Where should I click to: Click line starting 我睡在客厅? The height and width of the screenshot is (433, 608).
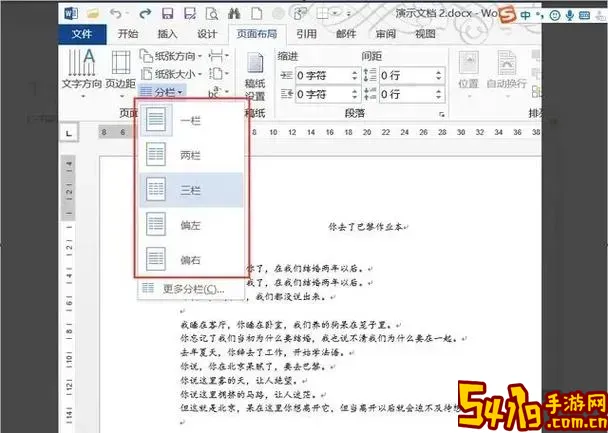(288, 324)
